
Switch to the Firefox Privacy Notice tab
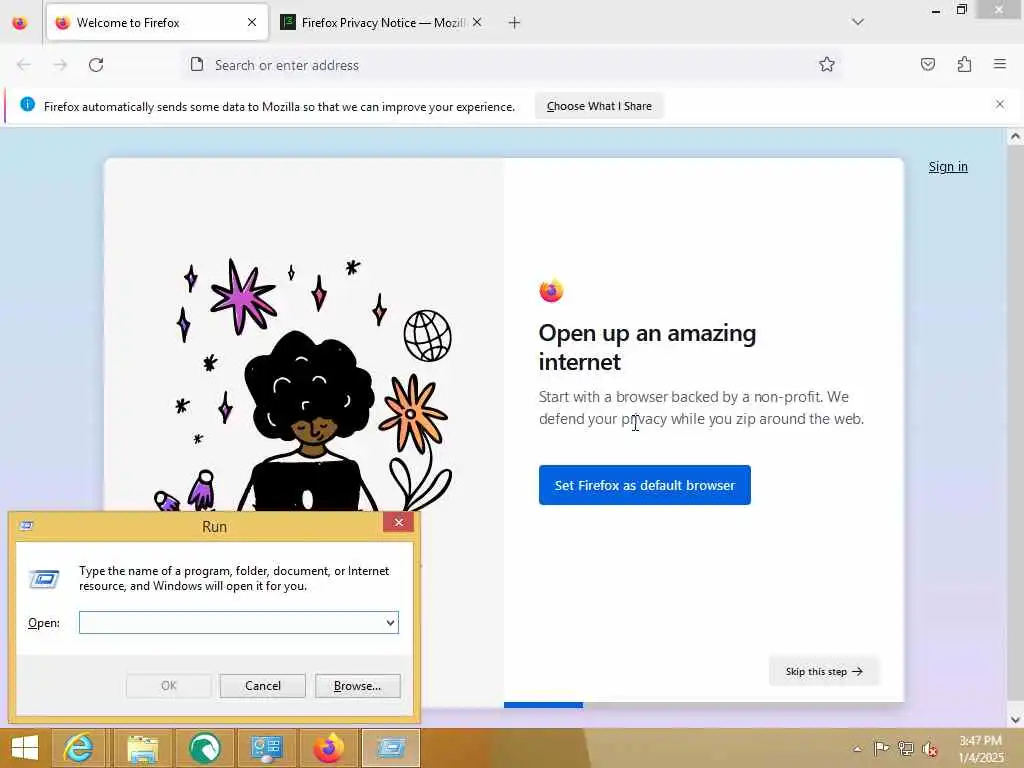click(382, 23)
